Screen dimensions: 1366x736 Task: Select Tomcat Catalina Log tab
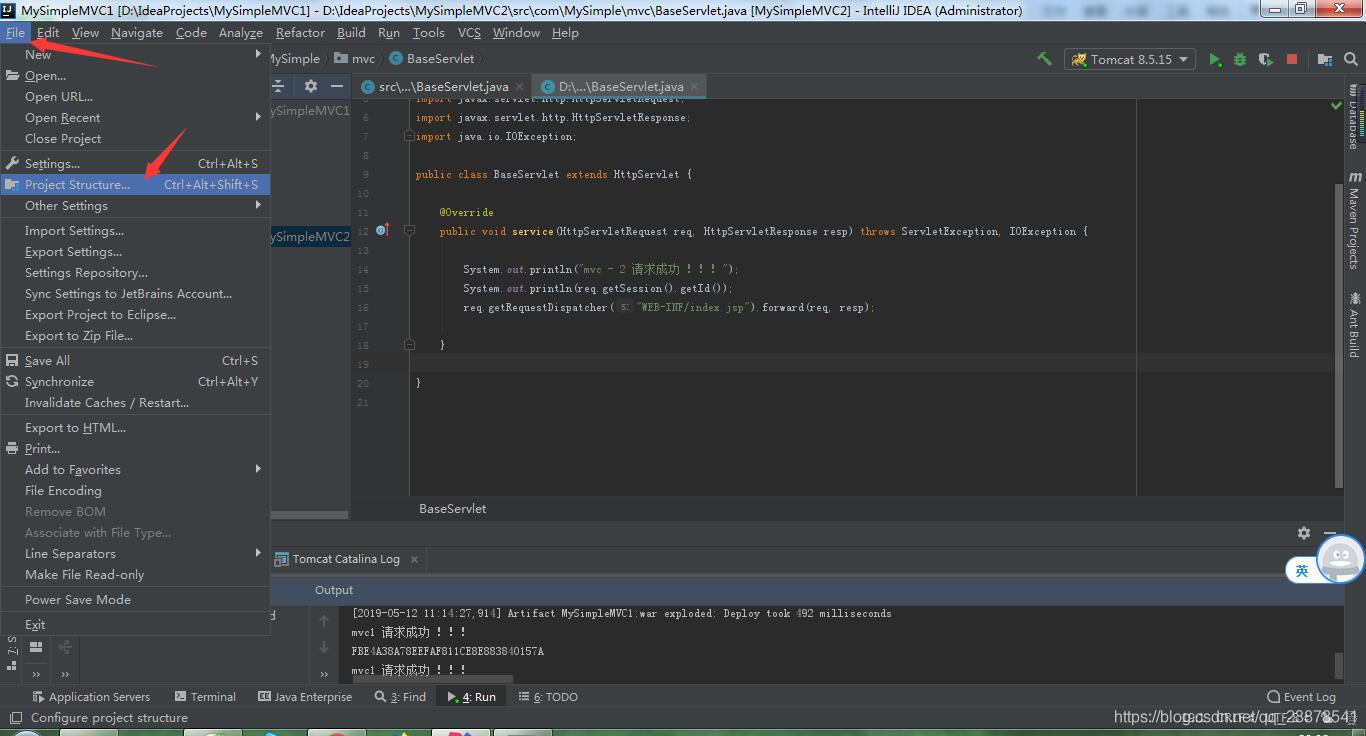346,559
